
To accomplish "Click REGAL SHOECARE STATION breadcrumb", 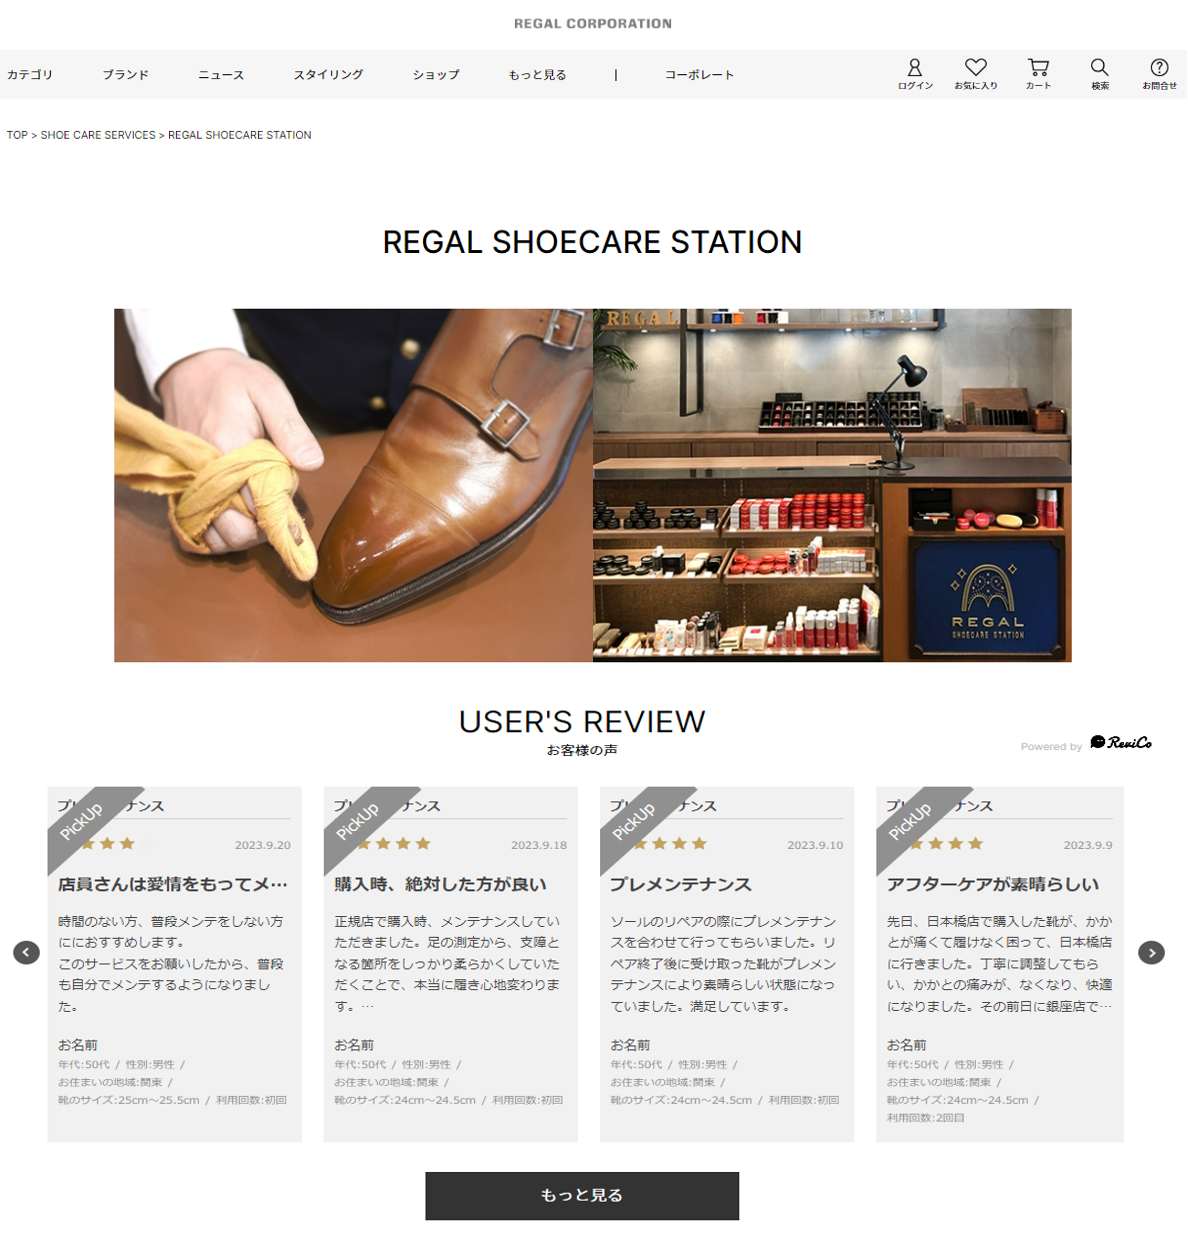I will pyautogui.click(x=240, y=135).
